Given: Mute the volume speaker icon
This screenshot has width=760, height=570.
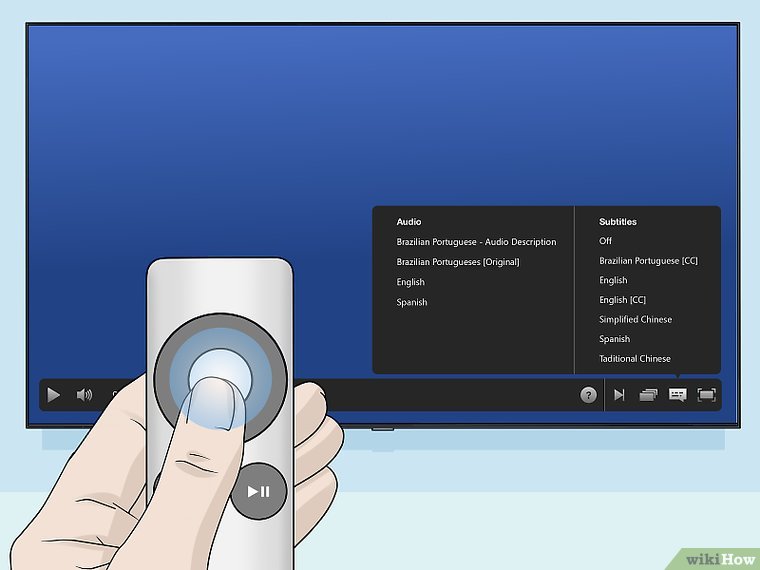Looking at the screenshot, I should (x=84, y=395).
